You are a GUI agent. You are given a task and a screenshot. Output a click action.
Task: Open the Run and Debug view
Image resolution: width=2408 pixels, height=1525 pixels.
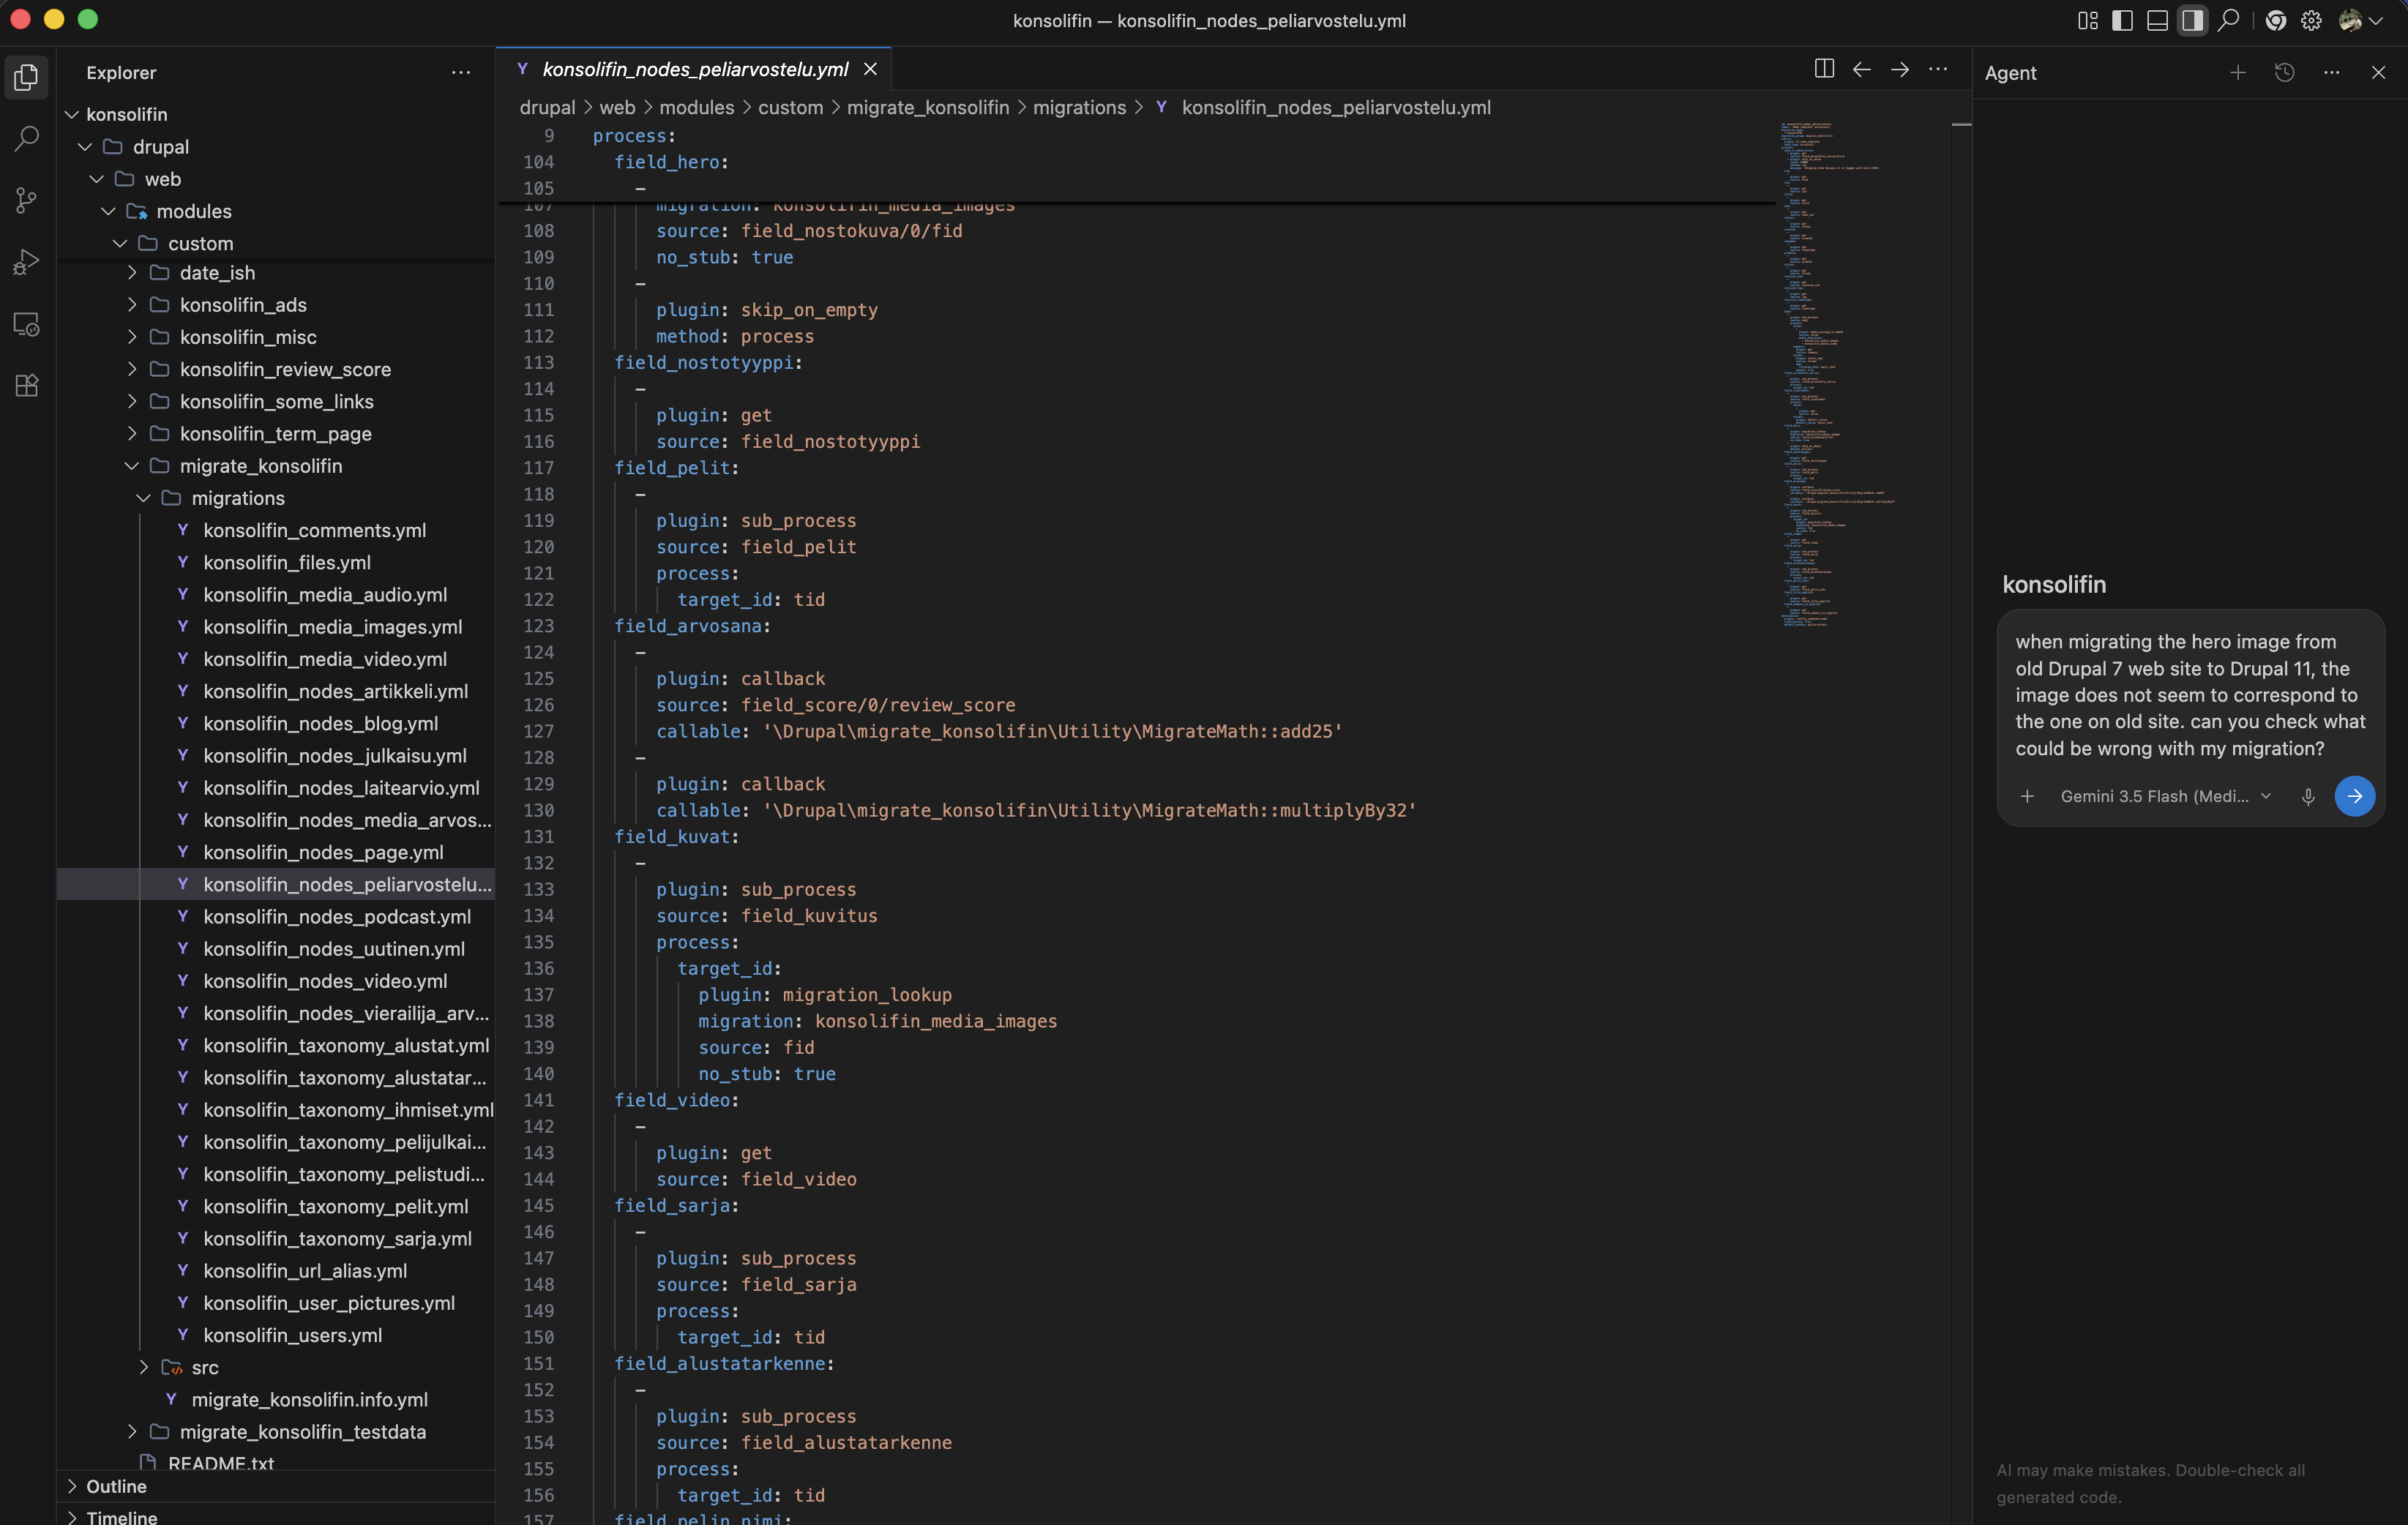[27, 262]
